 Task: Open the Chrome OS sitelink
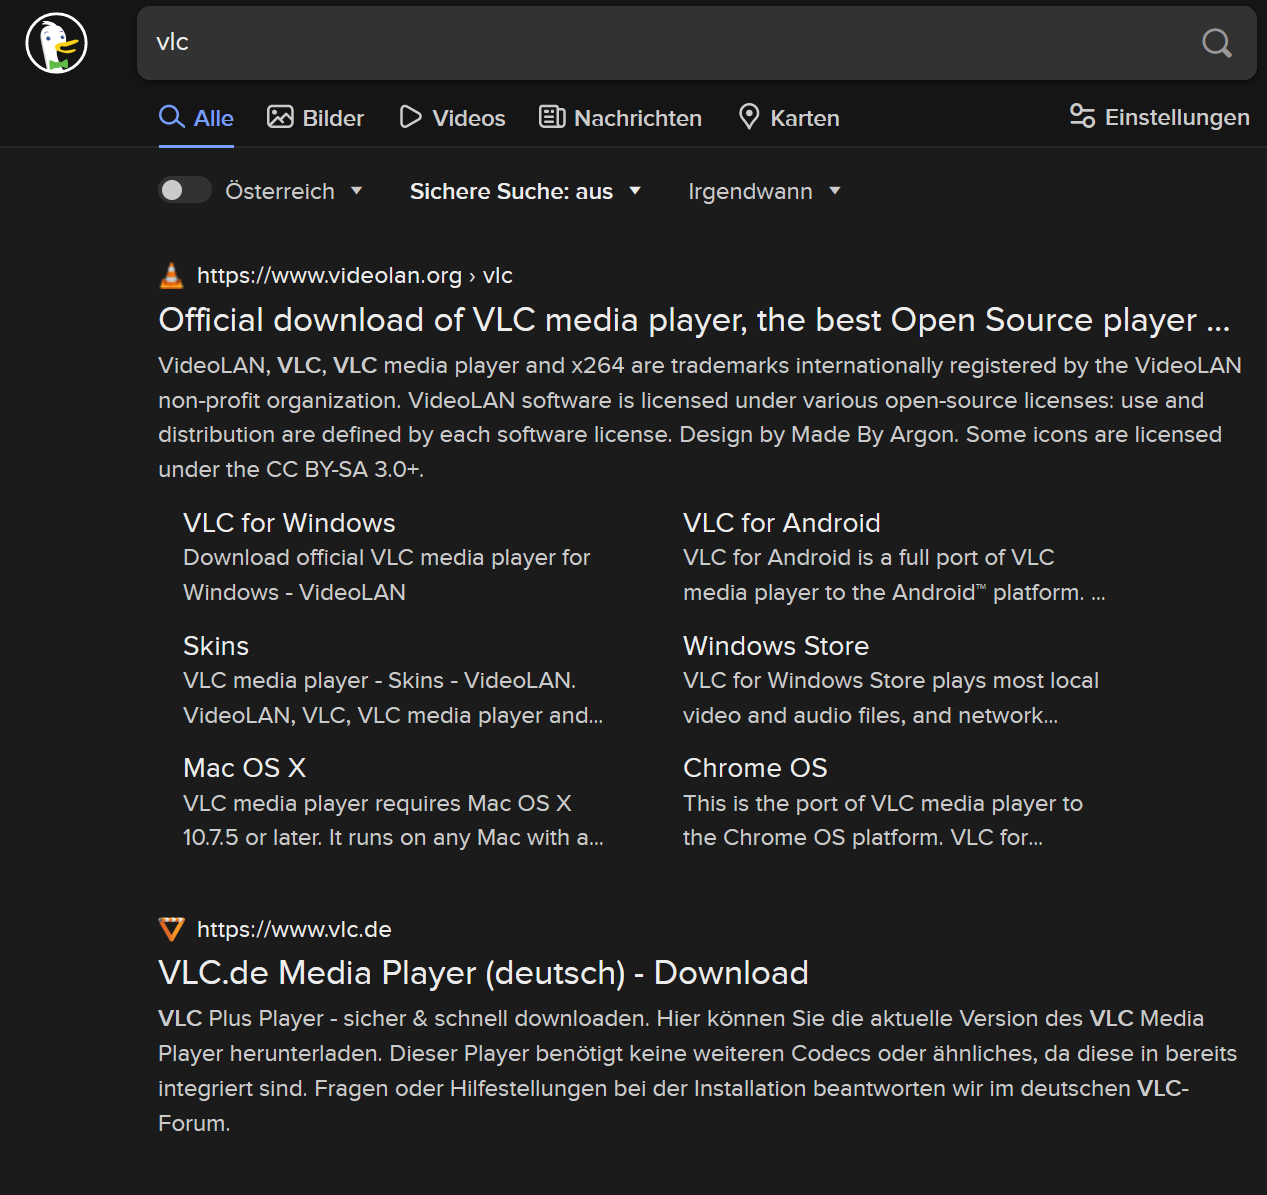tap(755, 768)
